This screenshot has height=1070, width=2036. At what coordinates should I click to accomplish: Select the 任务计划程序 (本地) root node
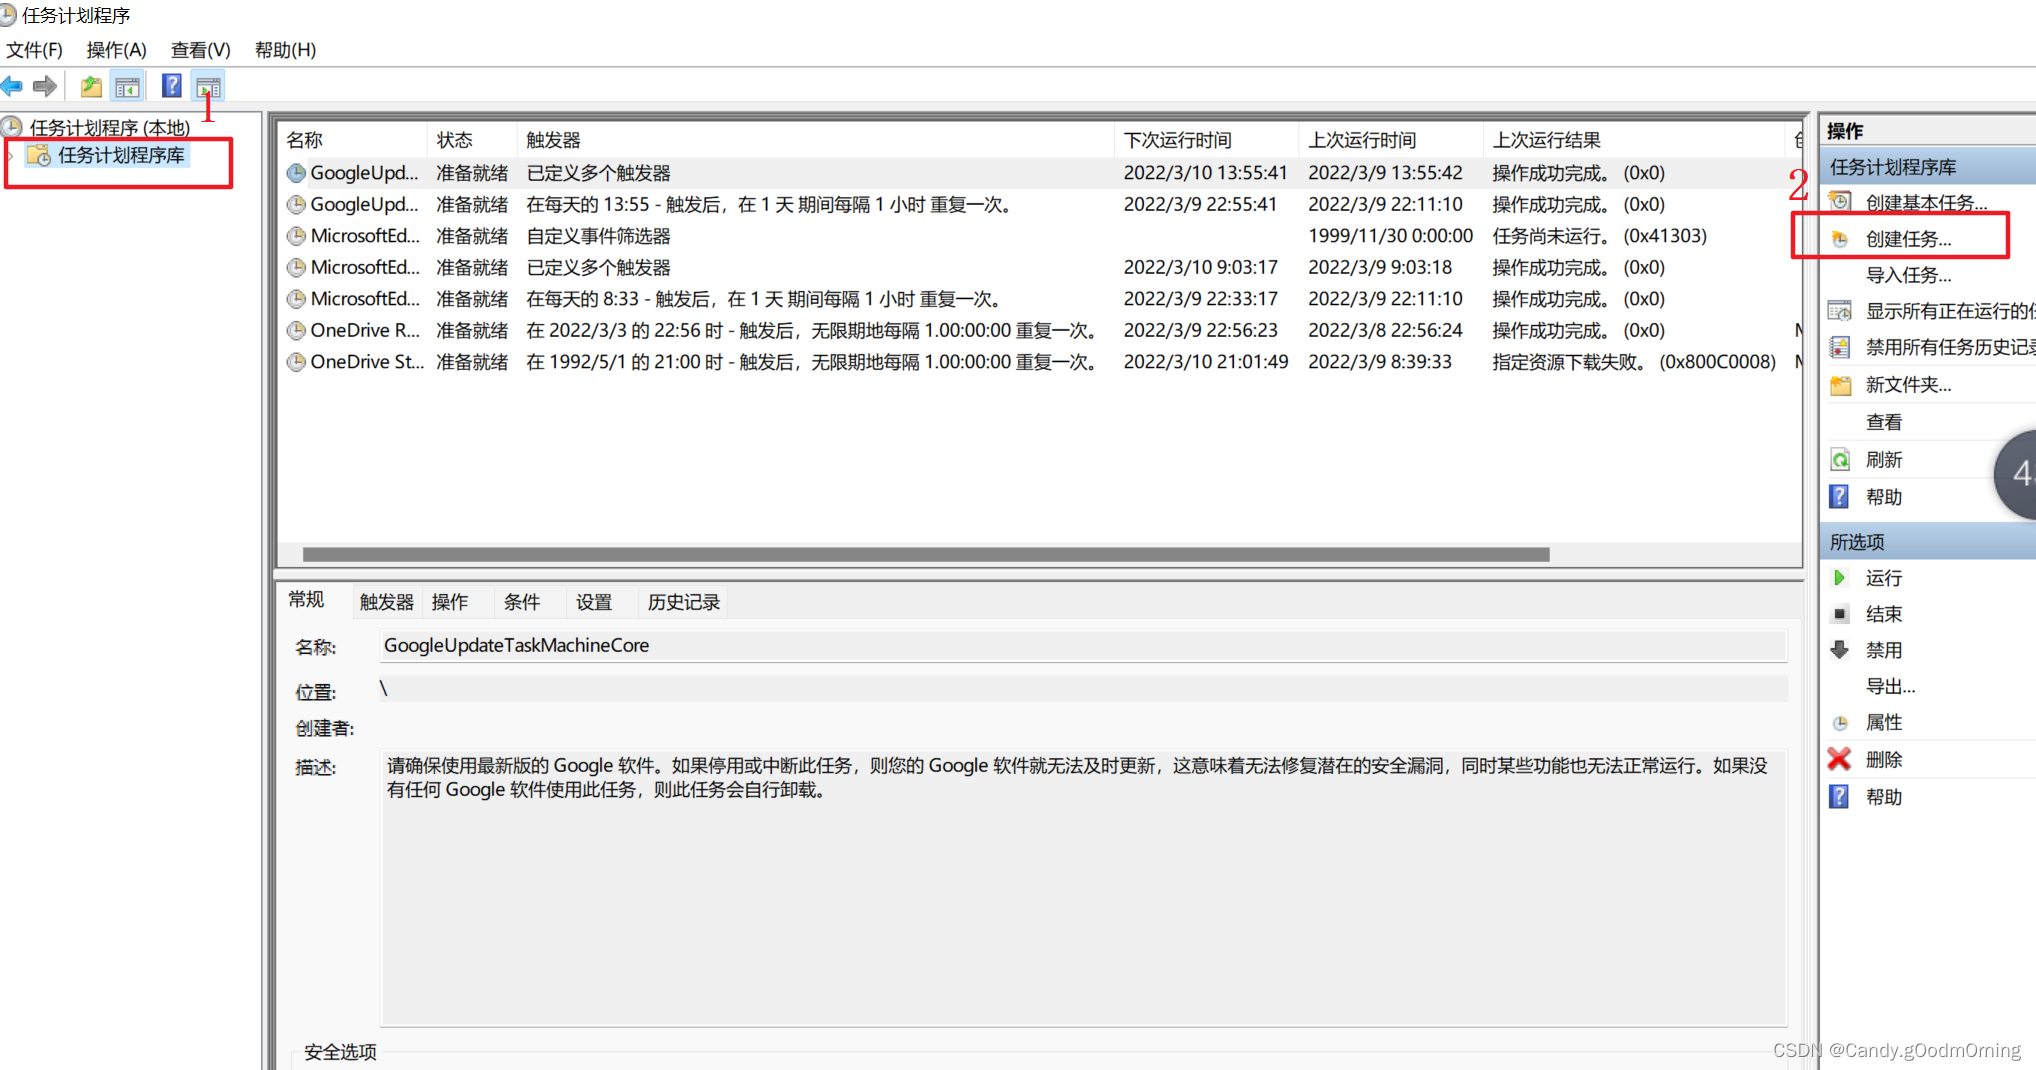point(109,127)
